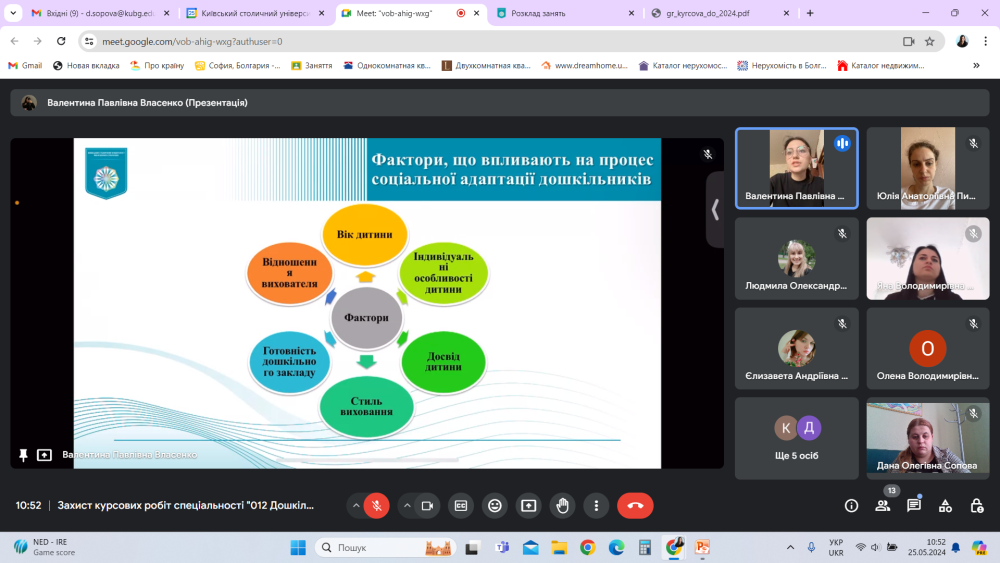Click the Windows Start button
1000x563 pixels.
click(297, 547)
